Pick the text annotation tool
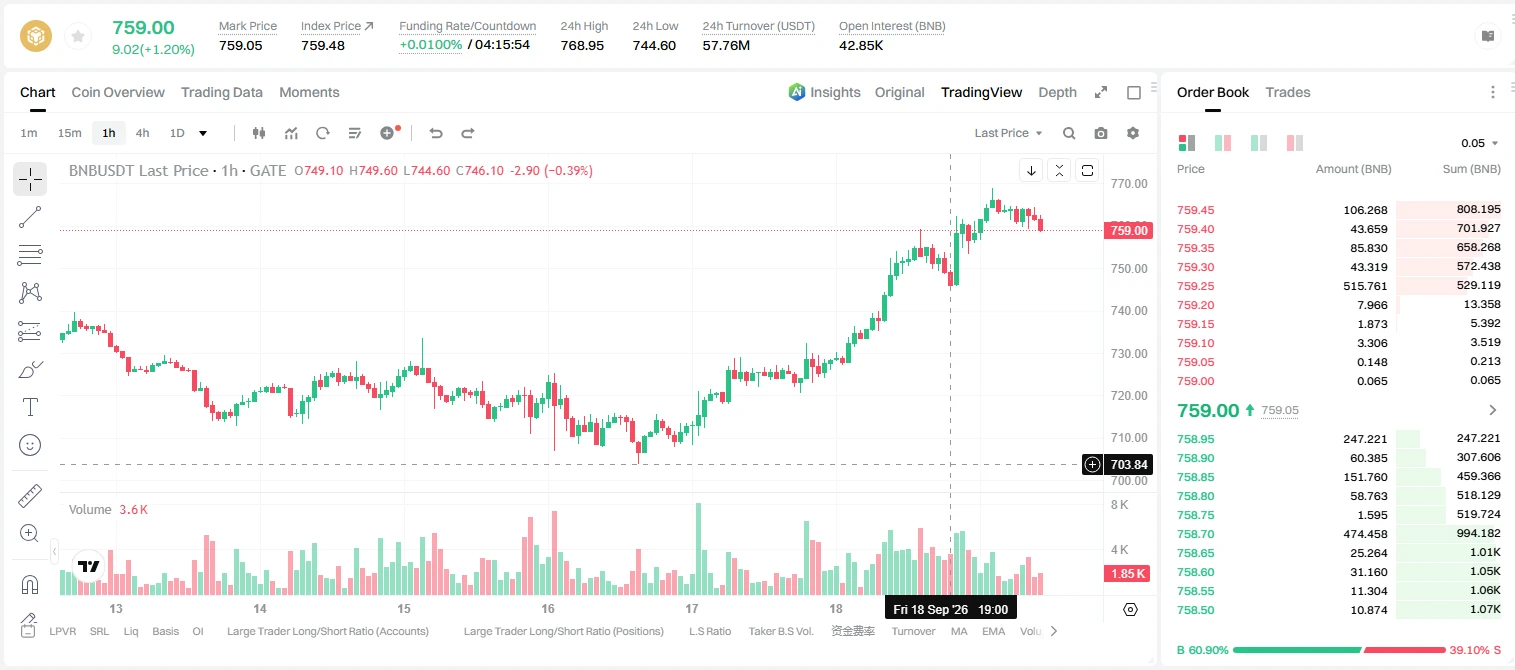 click(x=30, y=407)
